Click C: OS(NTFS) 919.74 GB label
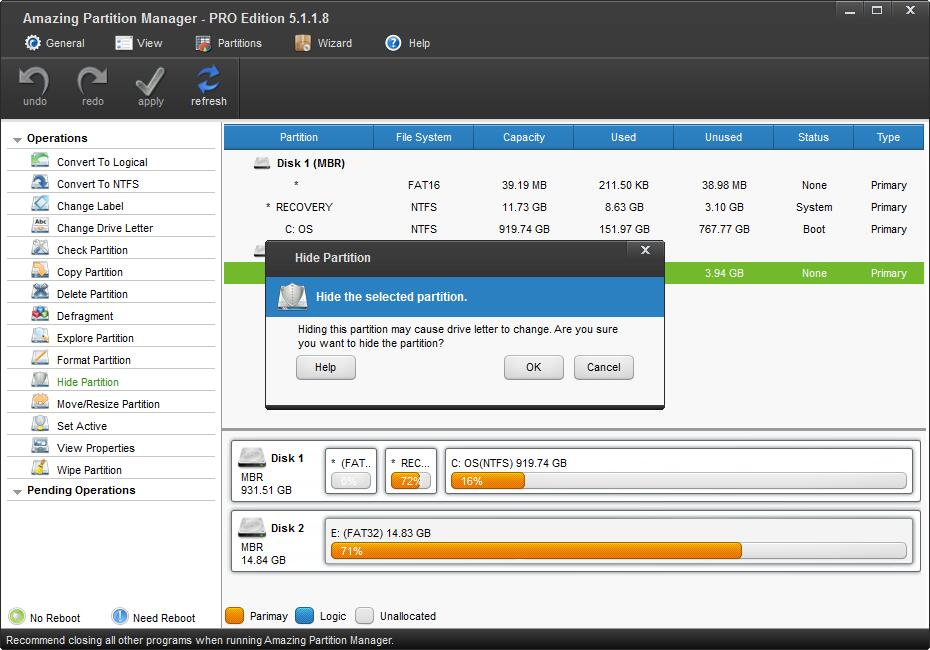930x650 pixels. (x=508, y=463)
